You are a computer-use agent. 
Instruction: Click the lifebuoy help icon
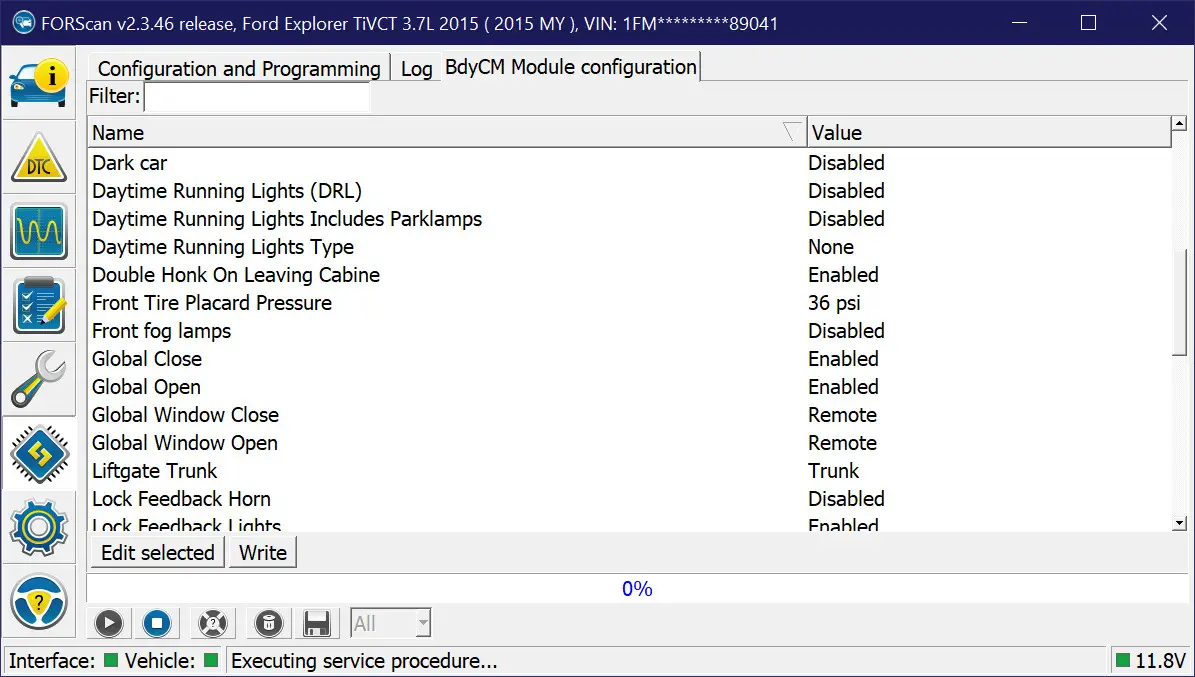click(213, 624)
